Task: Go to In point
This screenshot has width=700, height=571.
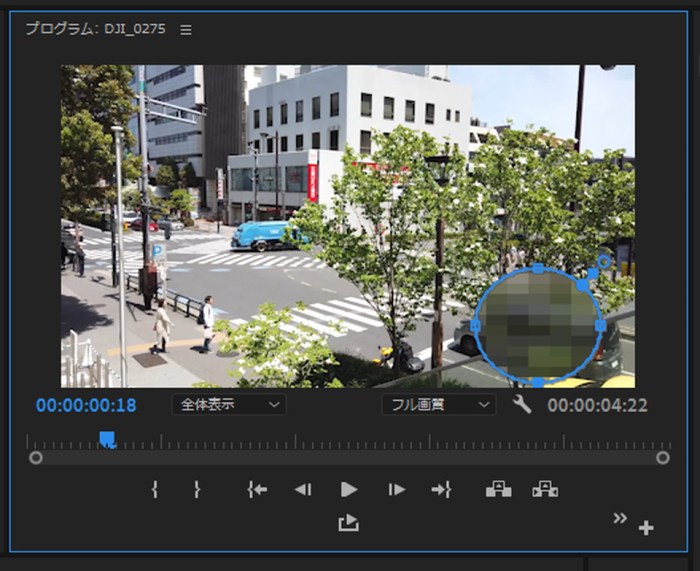Action: pos(257,490)
